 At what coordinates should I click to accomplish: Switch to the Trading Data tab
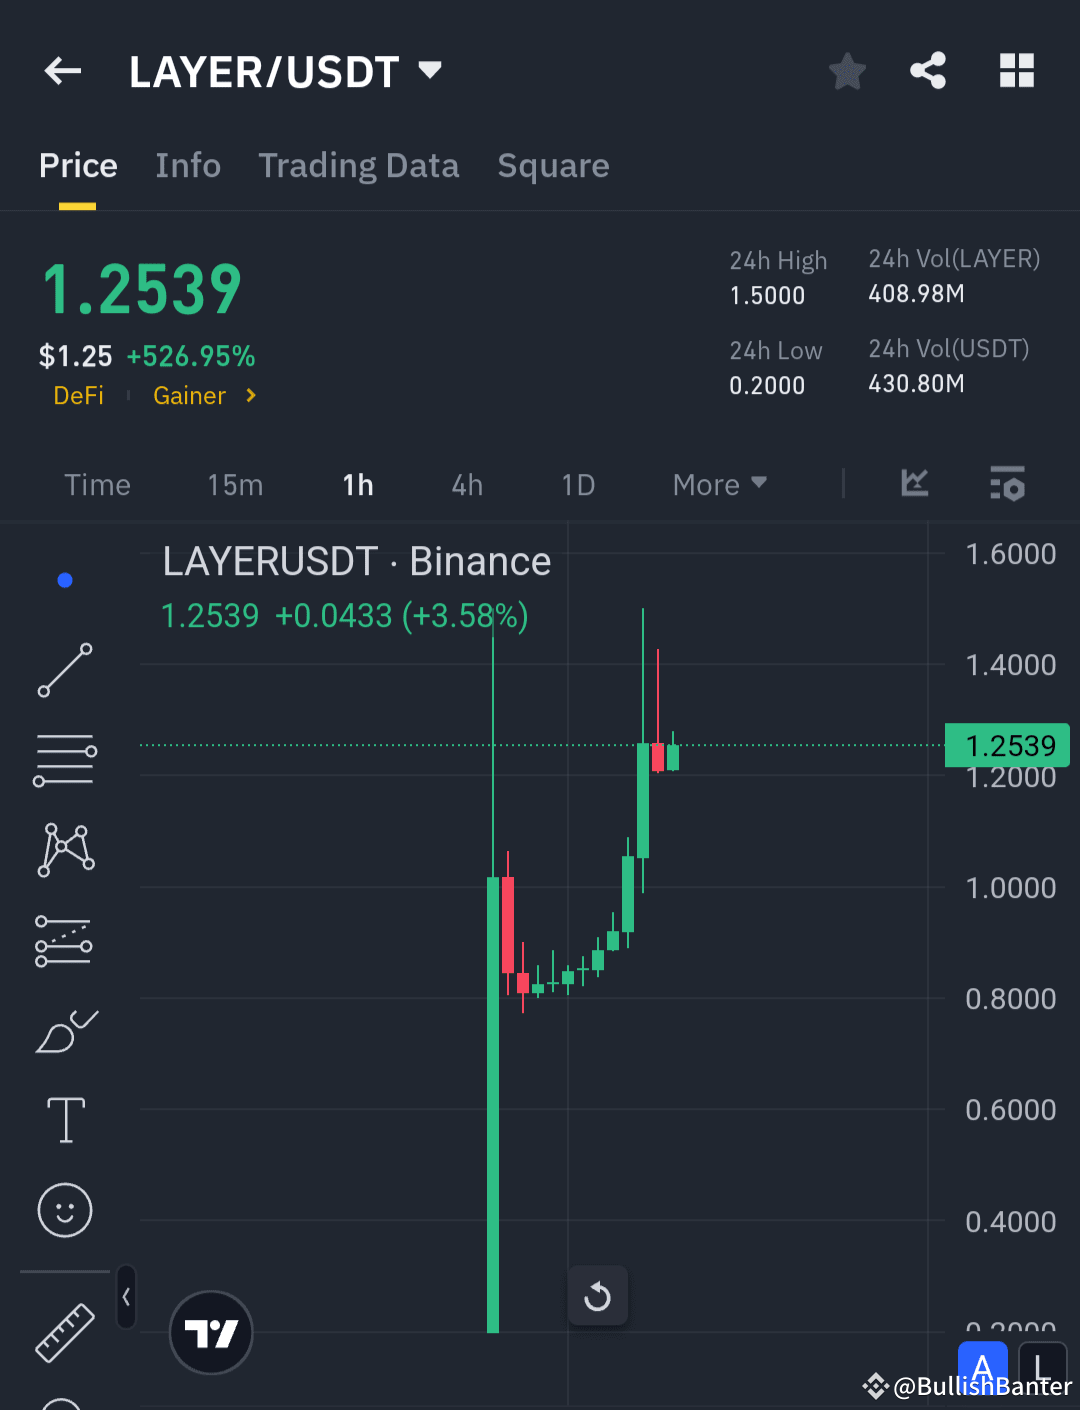pyautogui.click(x=359, y=165)
